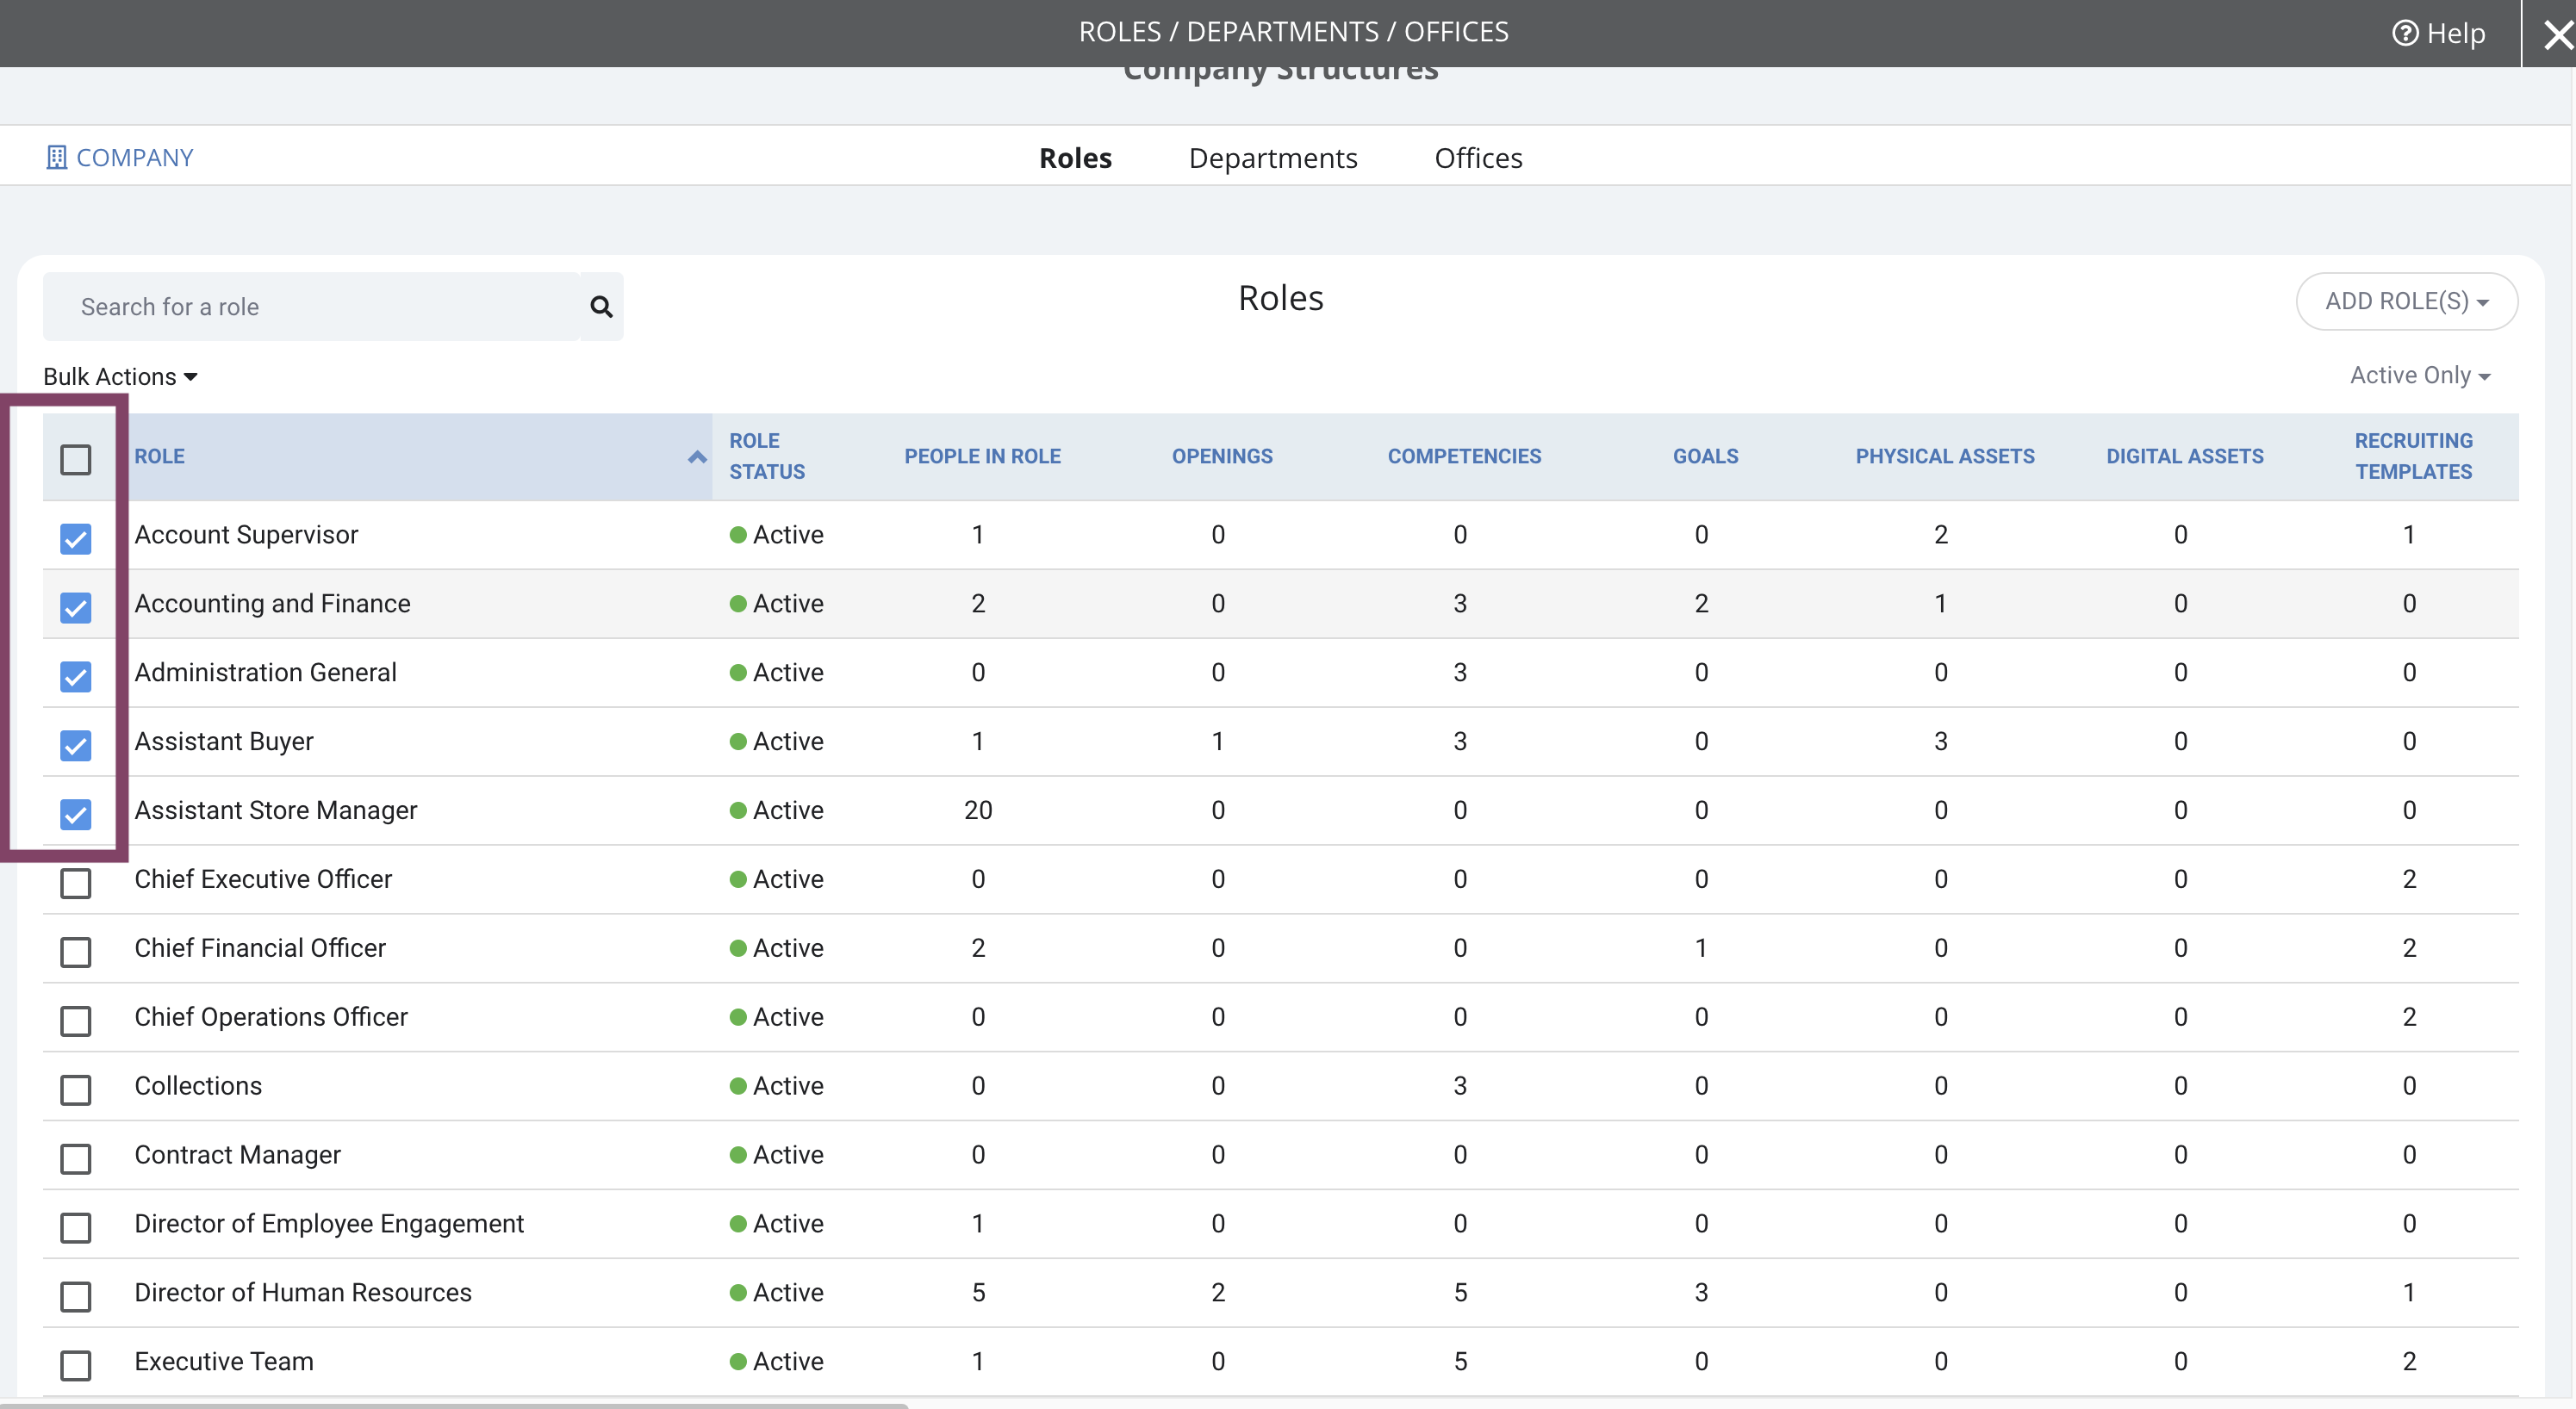The width and height of the screenshot is (2576, 1409).
Task: Click the horizontal scrollbar at bottom
Action: pos(454,1405)
